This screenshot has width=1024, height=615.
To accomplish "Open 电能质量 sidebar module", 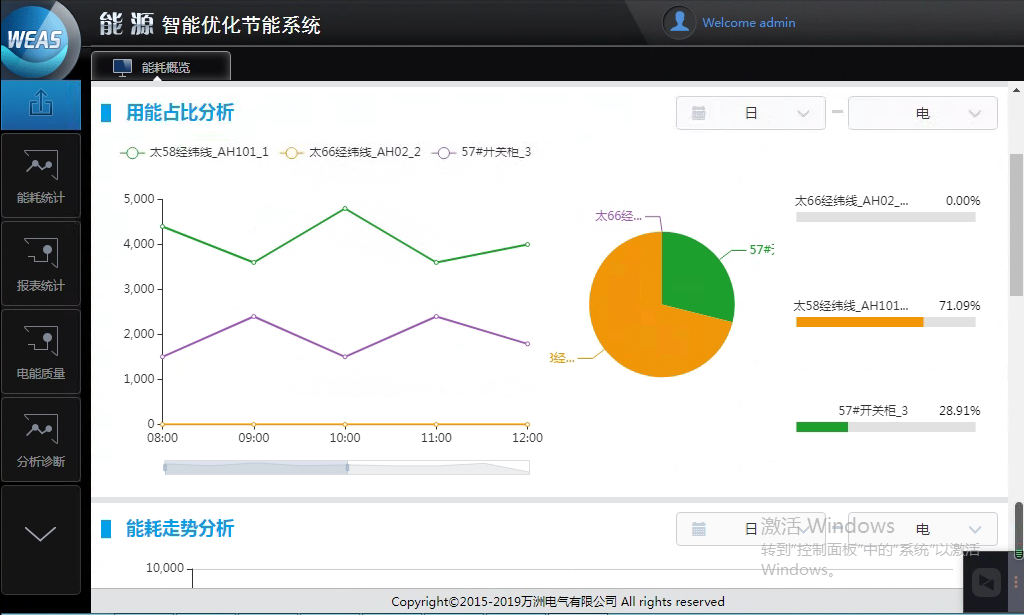I will pyautogui.click(x=41, y=351).
